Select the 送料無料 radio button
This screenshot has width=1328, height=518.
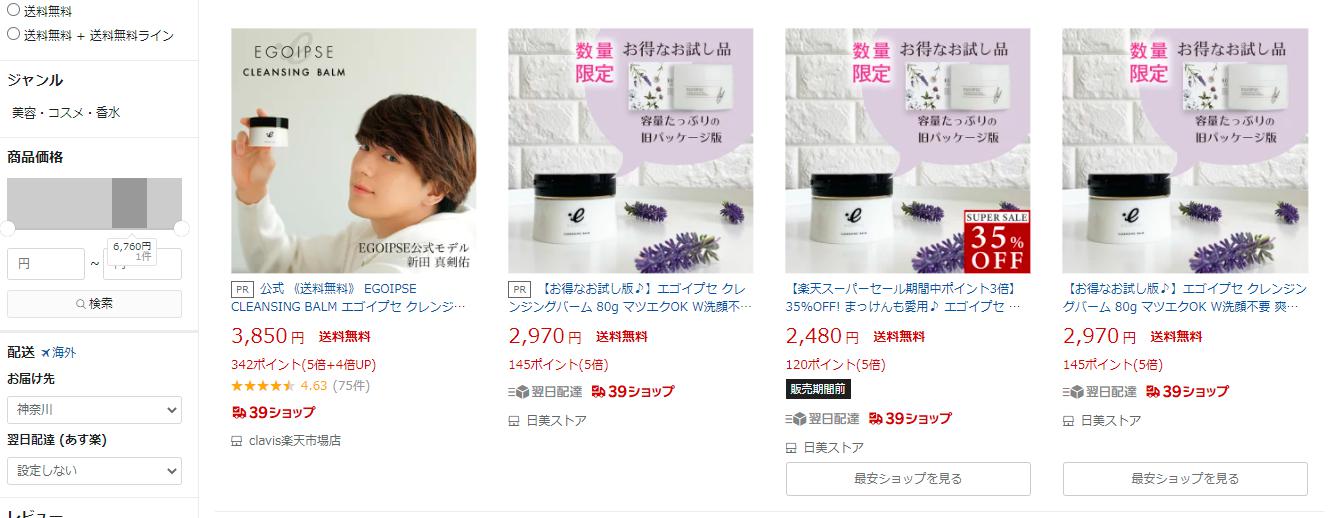click(x=14, y=11)
